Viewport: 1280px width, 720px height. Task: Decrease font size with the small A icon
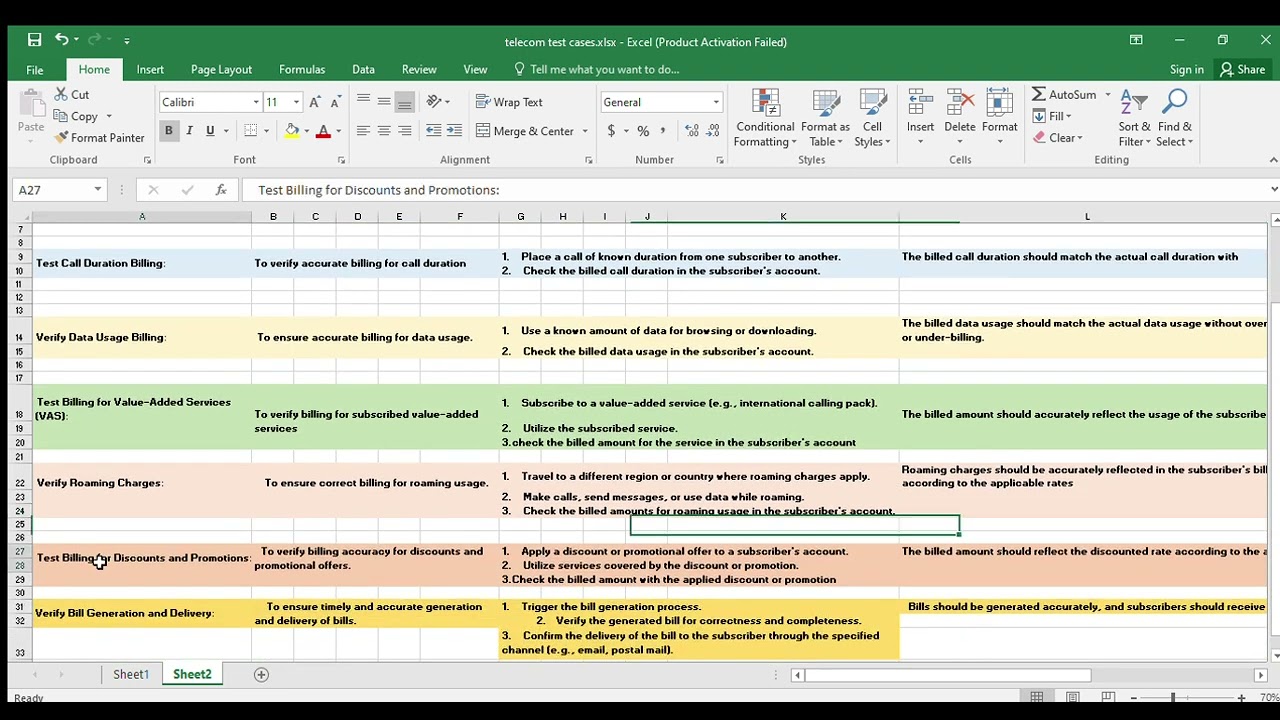click(336, 102)
